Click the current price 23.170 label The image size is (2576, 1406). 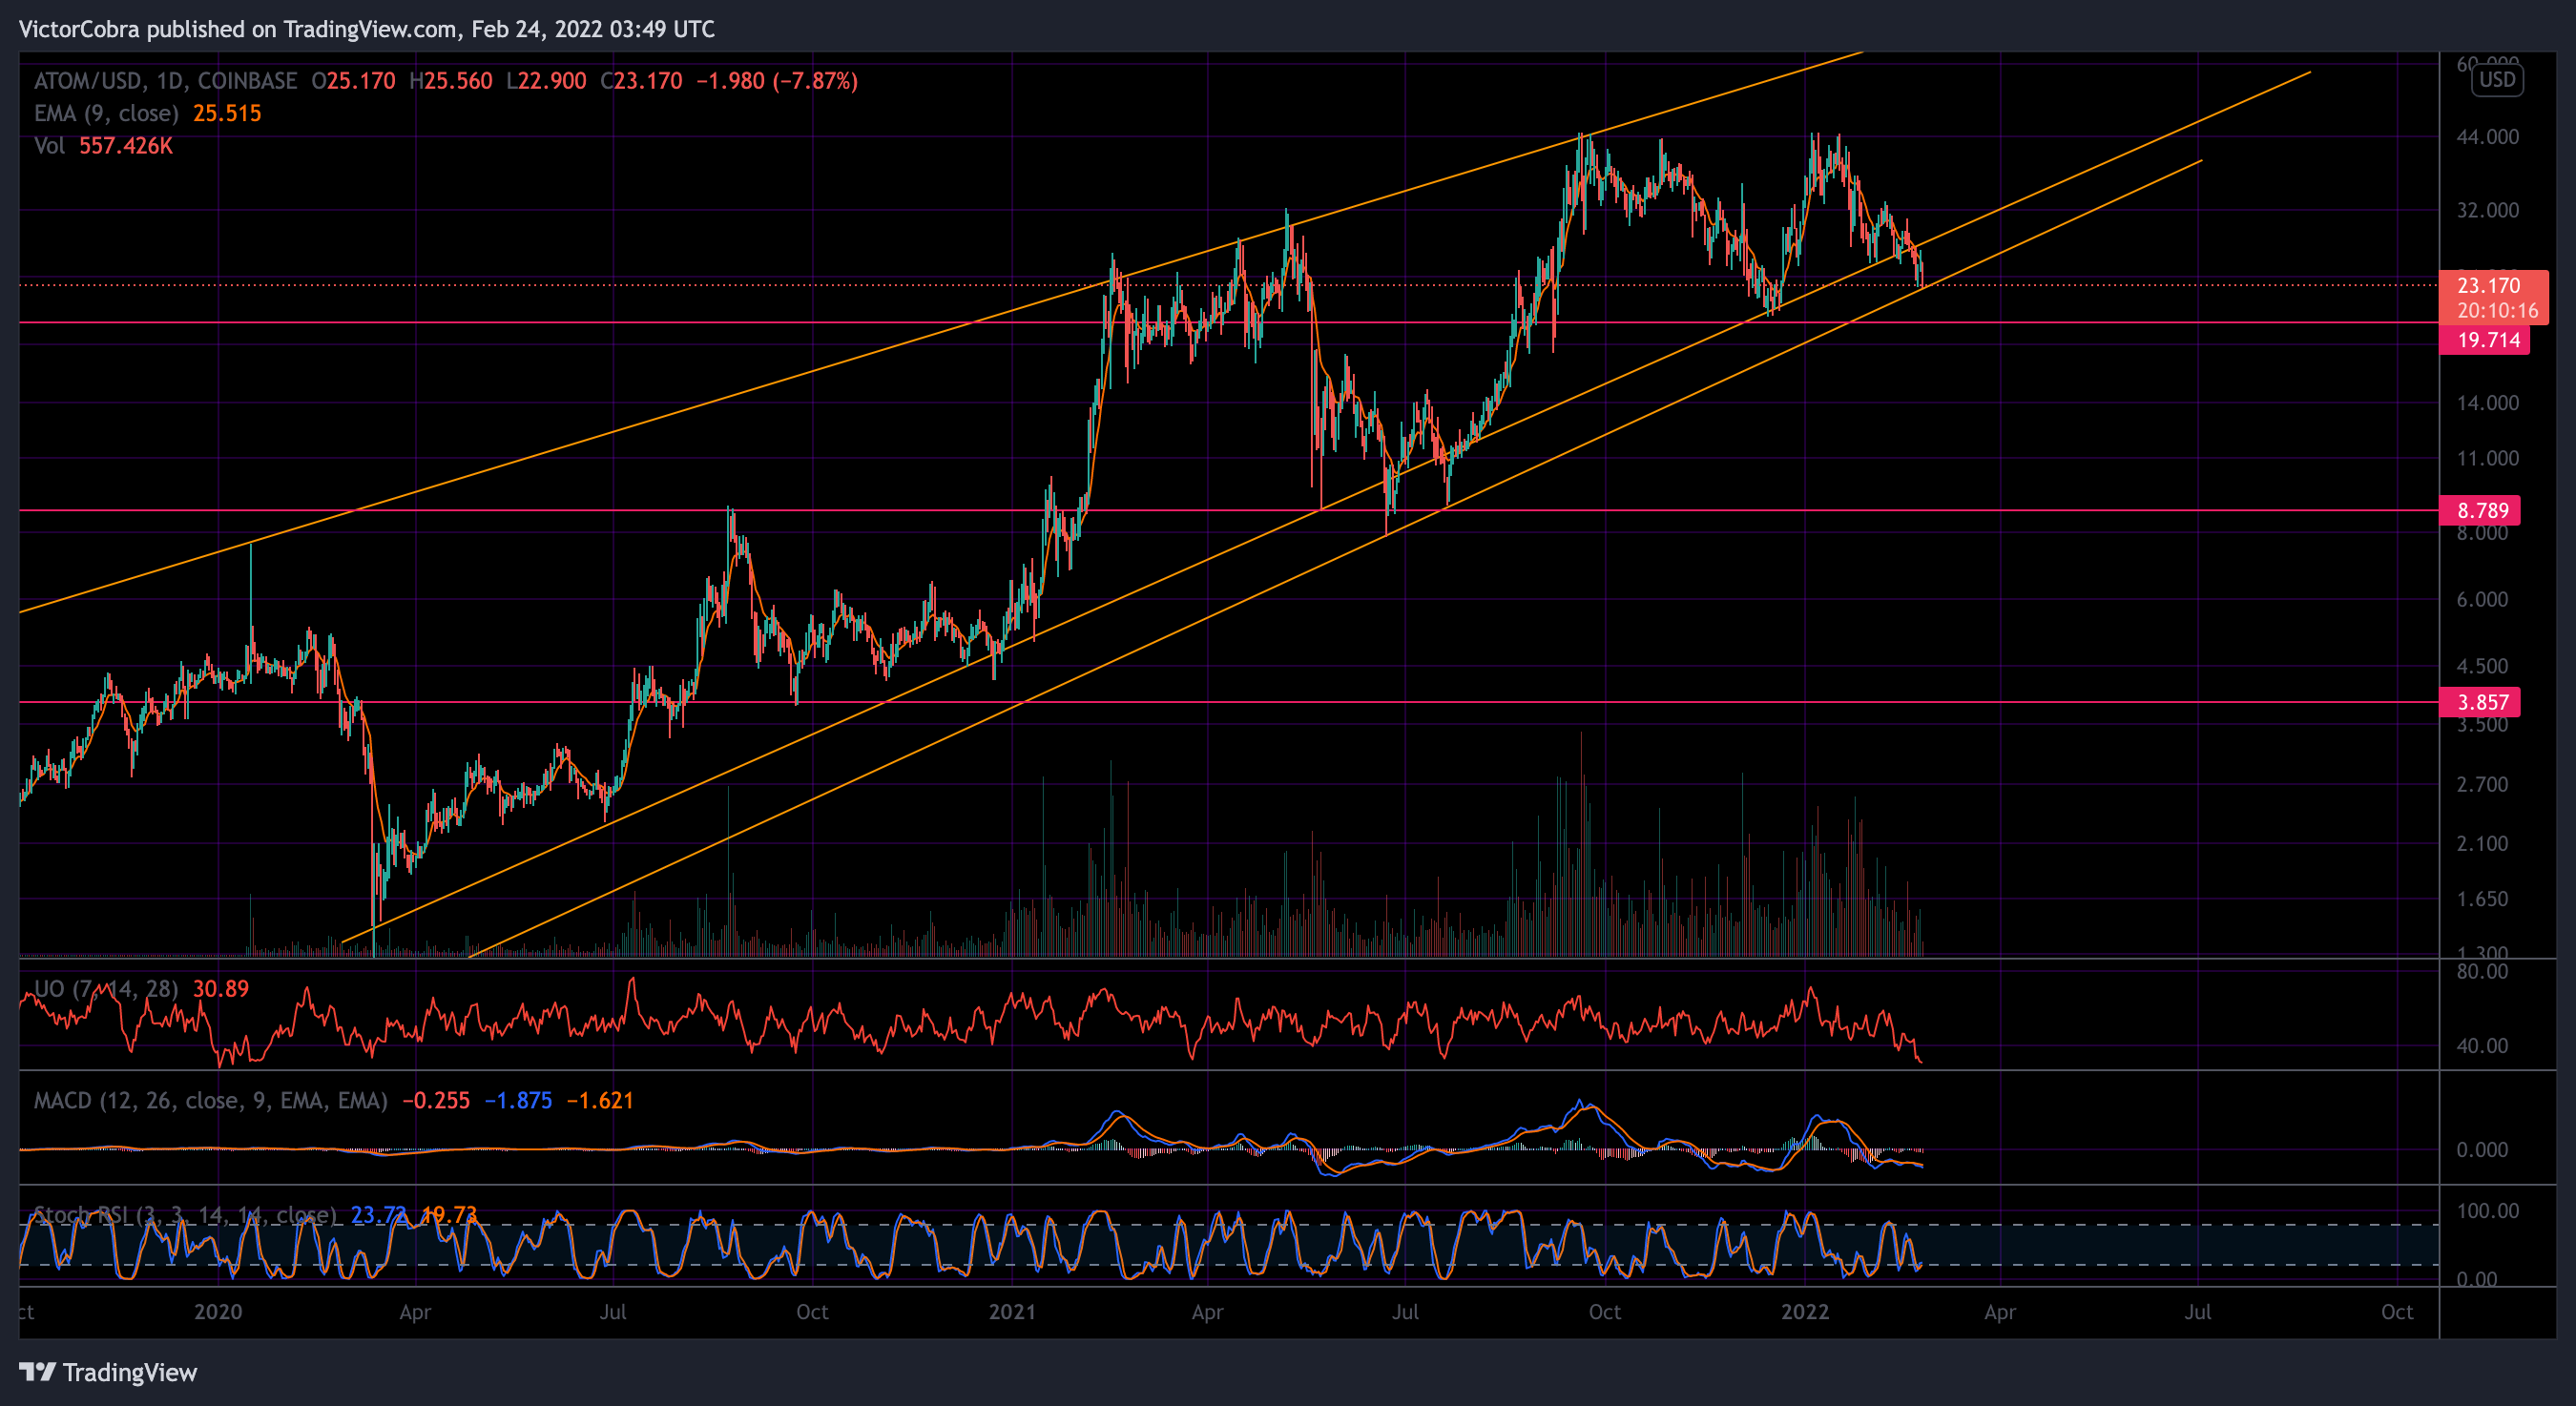[2493, 297]
